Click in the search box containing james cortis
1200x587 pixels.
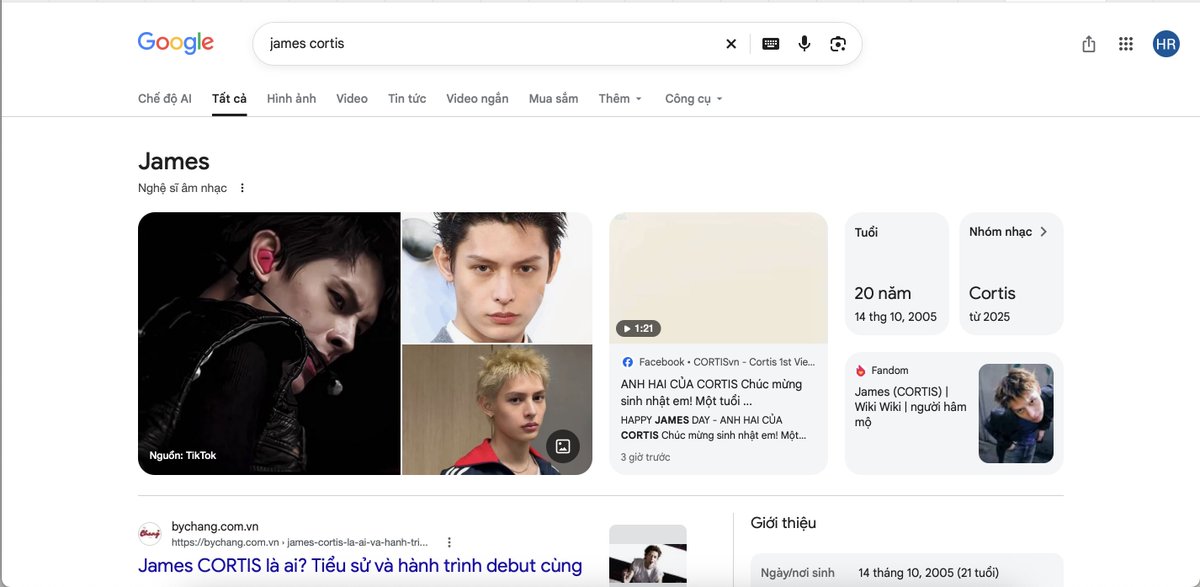tap(490, 44)
